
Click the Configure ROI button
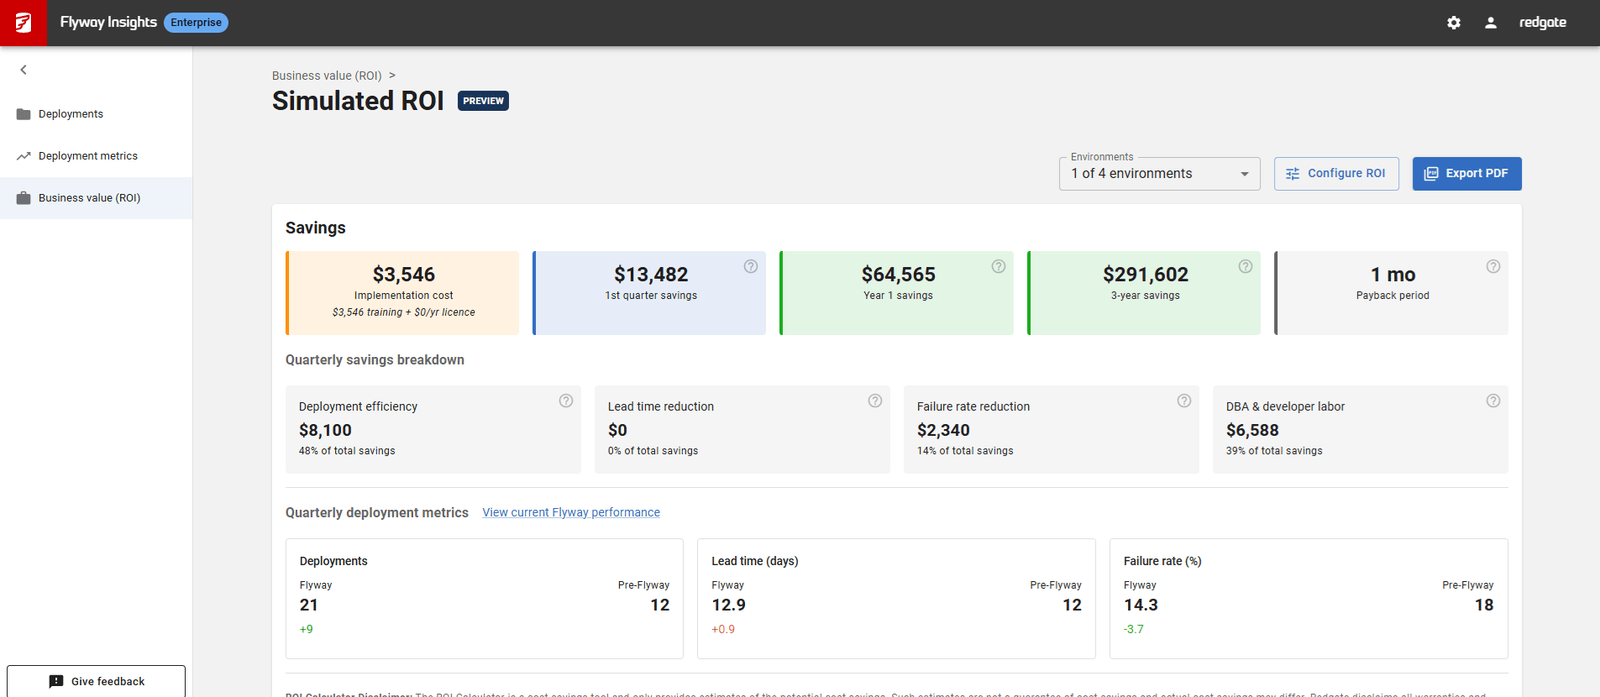click(1336, 173)
